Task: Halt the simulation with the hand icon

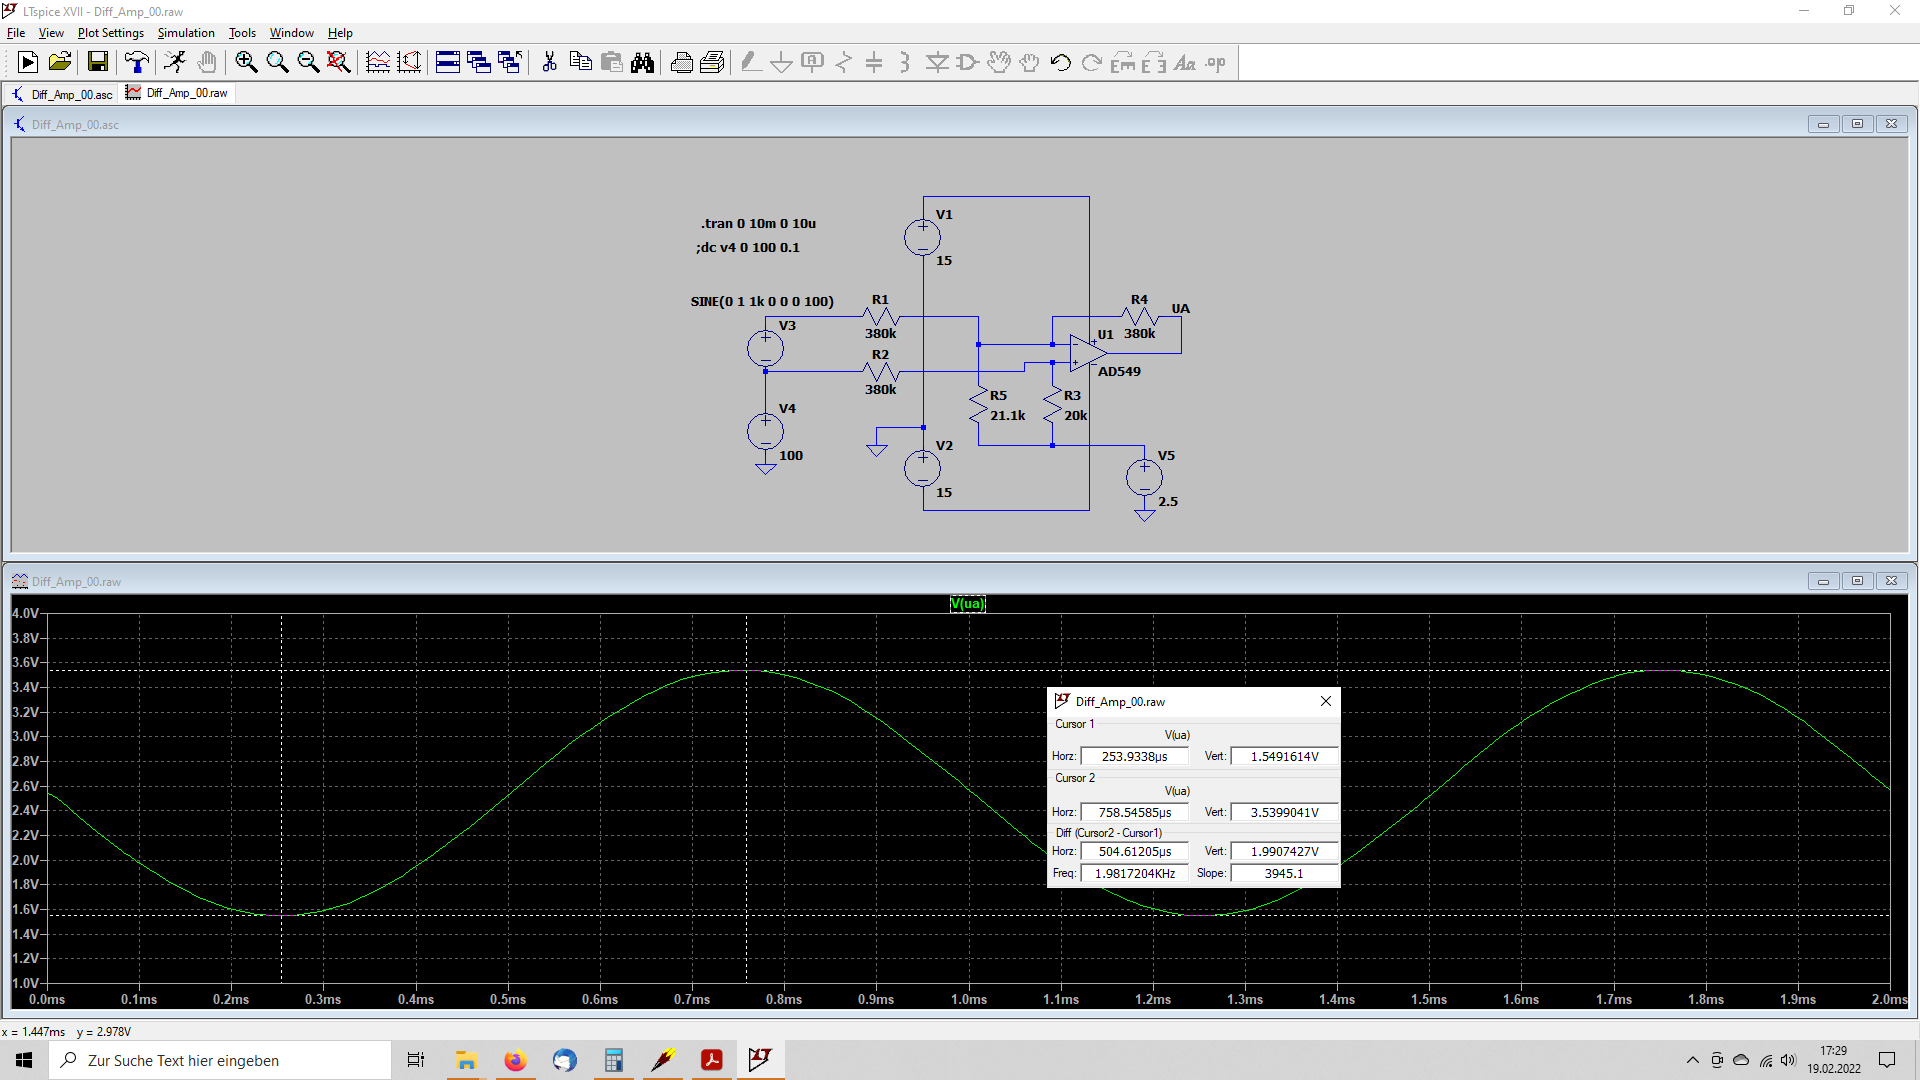Action: [207, 63]
